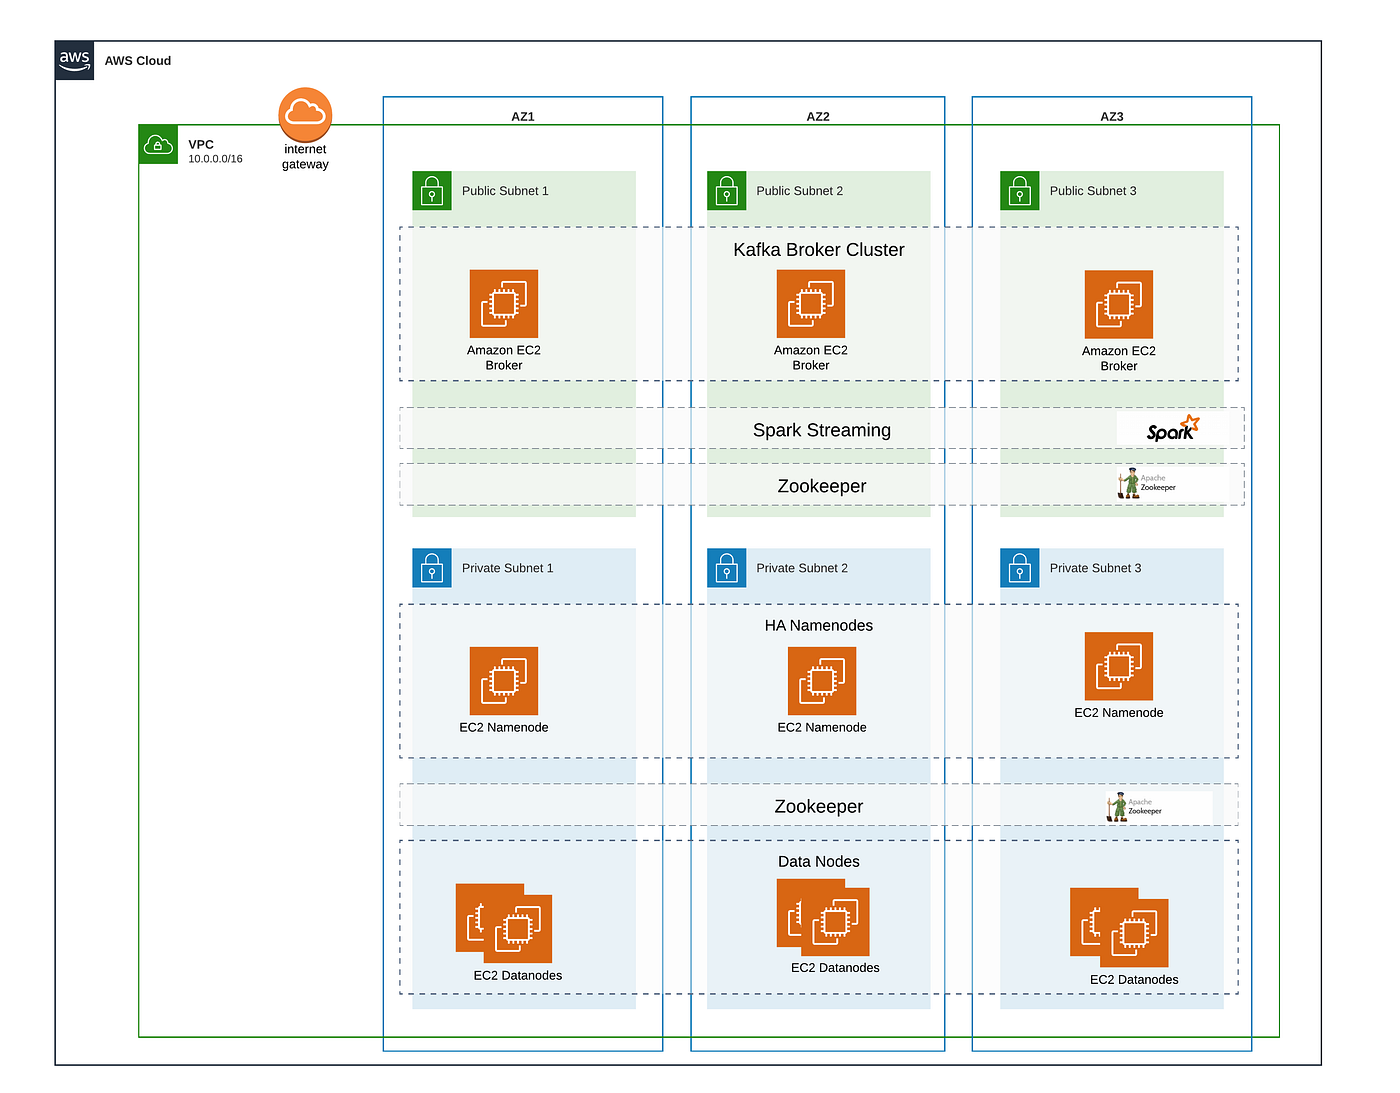Image resolution: width=1400 pixels, height=1093 pixels.
Task: Select the Apache Zookeeper icon in the public subnet
Action: pyautogui.click(x=1150, y=484)
